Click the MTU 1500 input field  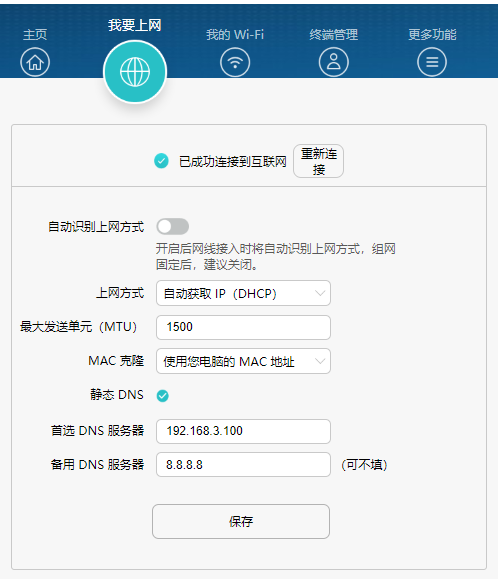click(243, 327)
